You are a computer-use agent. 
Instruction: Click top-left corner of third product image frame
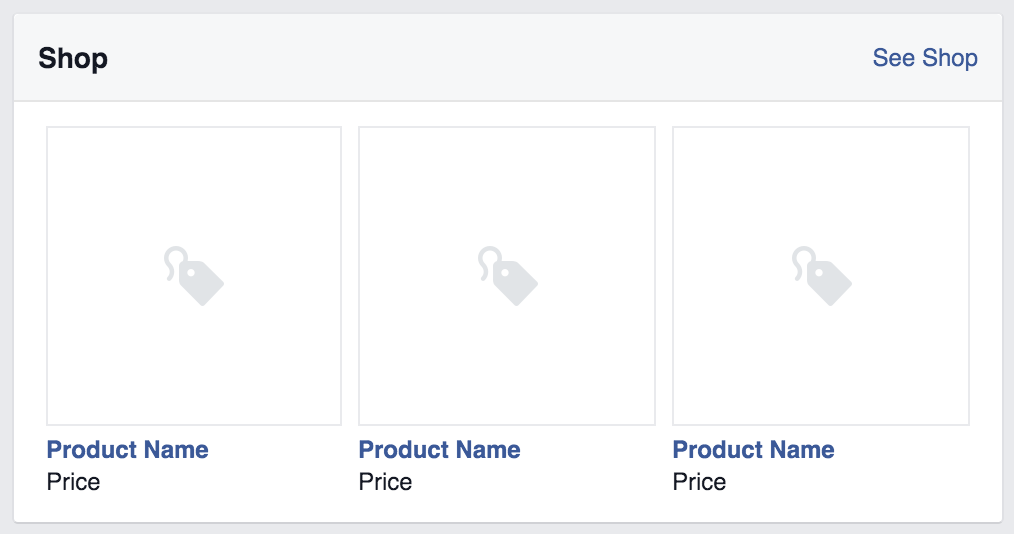pos(675,129)
